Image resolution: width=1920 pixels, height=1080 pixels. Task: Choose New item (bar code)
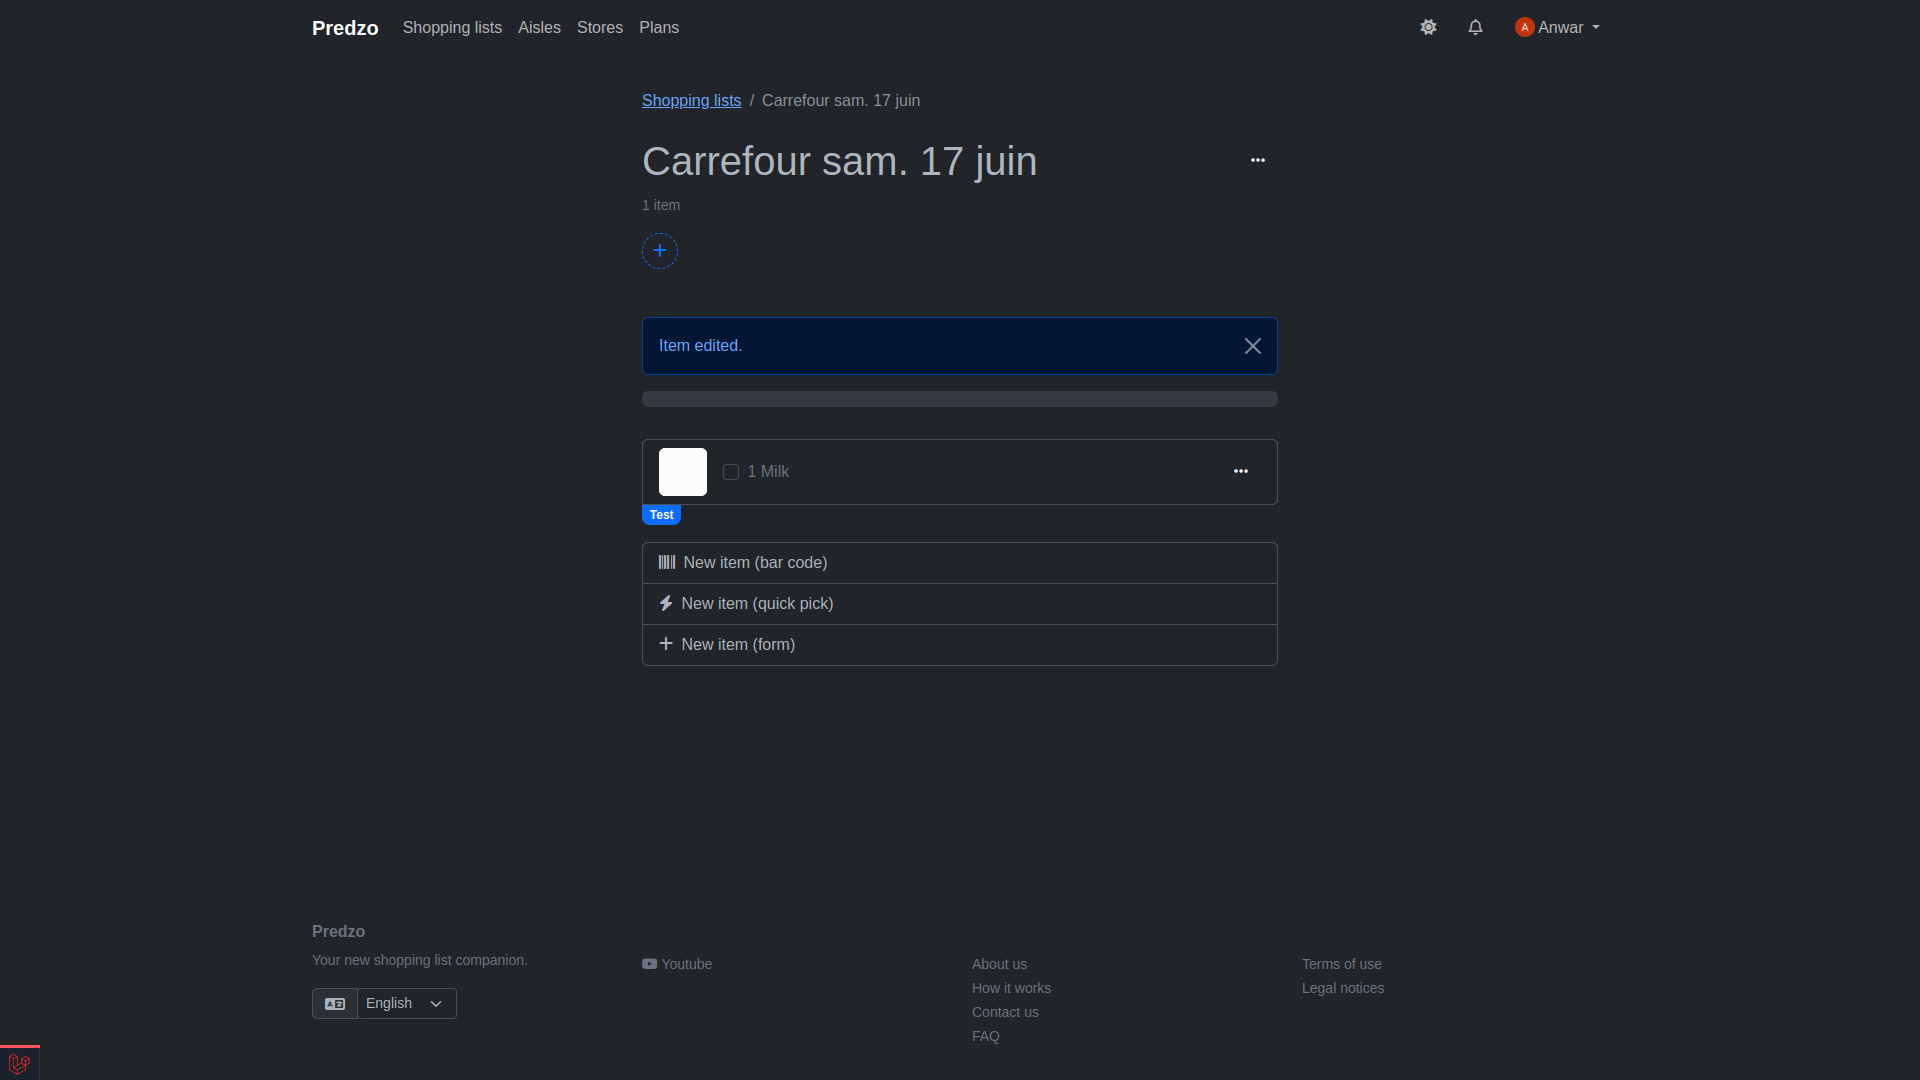[755, 563]
